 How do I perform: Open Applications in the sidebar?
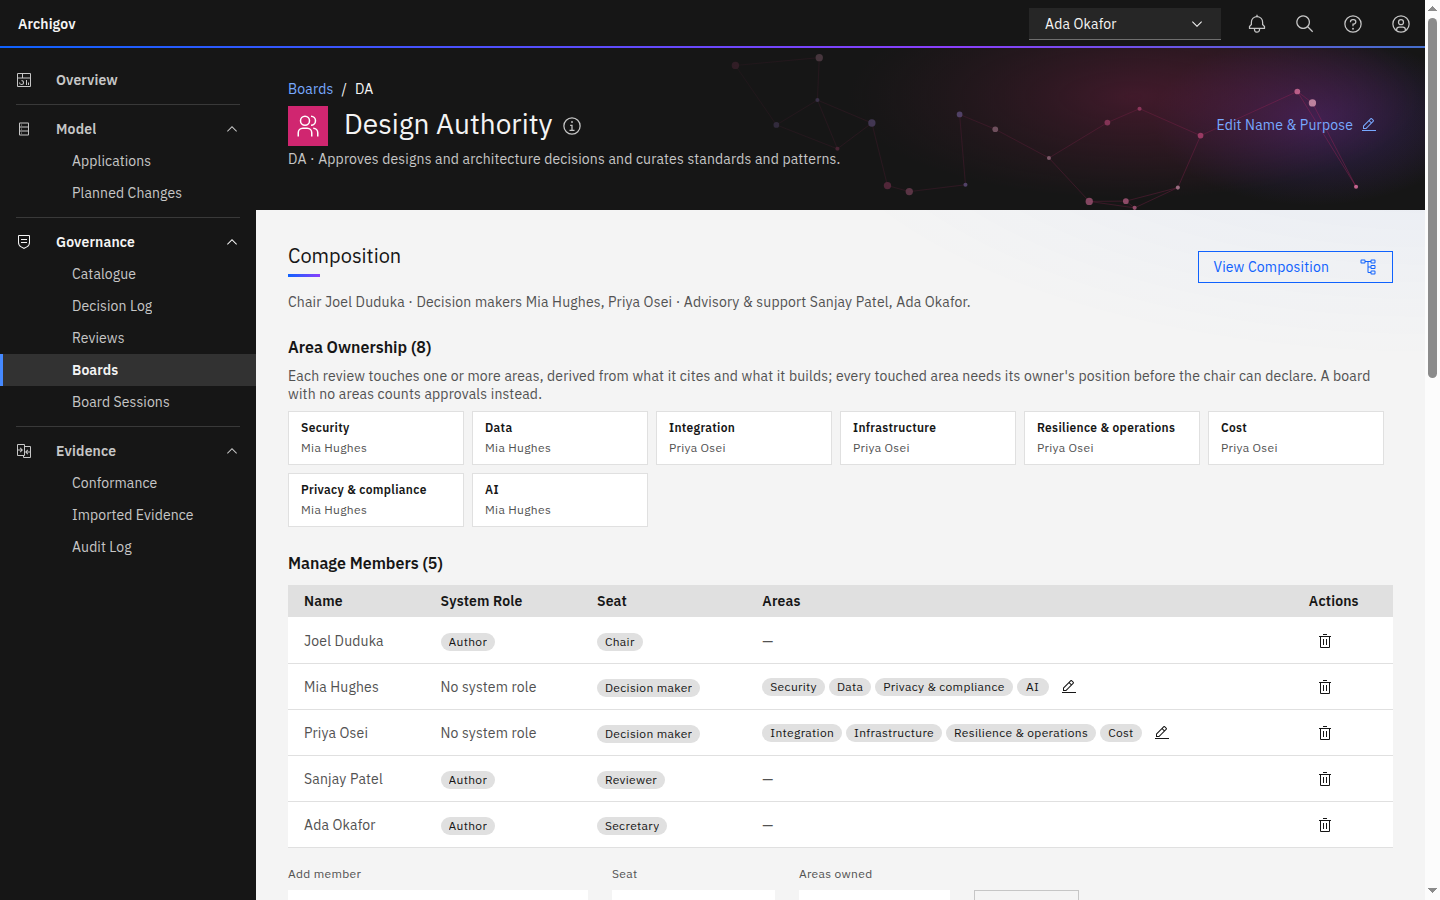tap(128, 161)
